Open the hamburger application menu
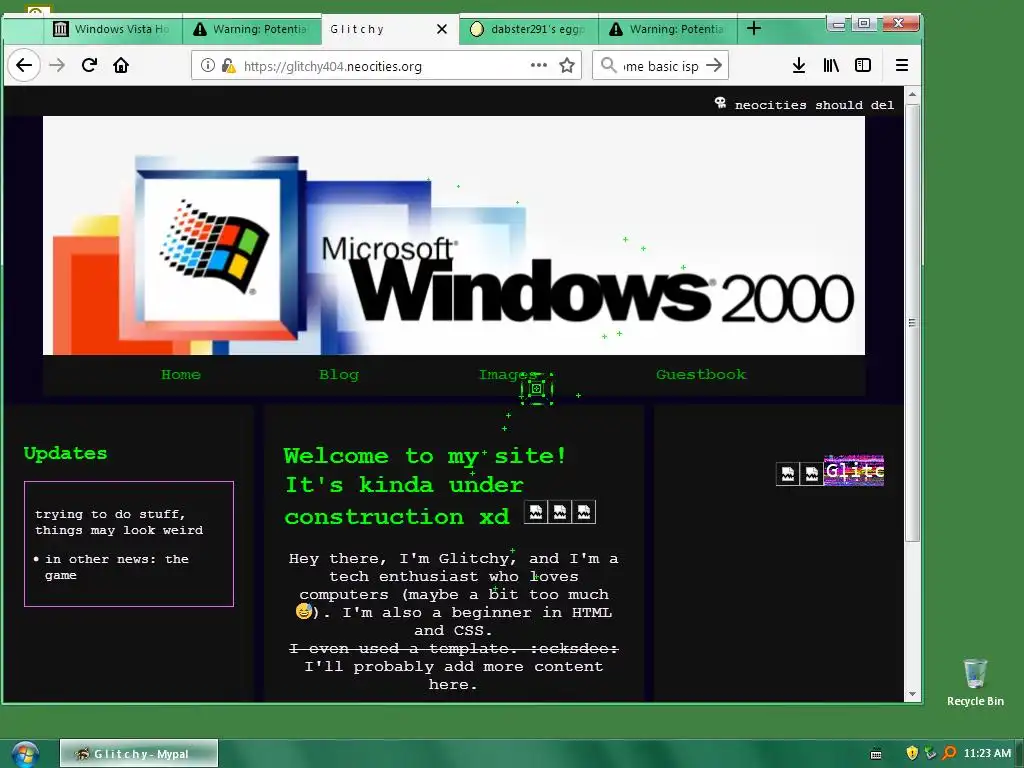 (902, 65)
